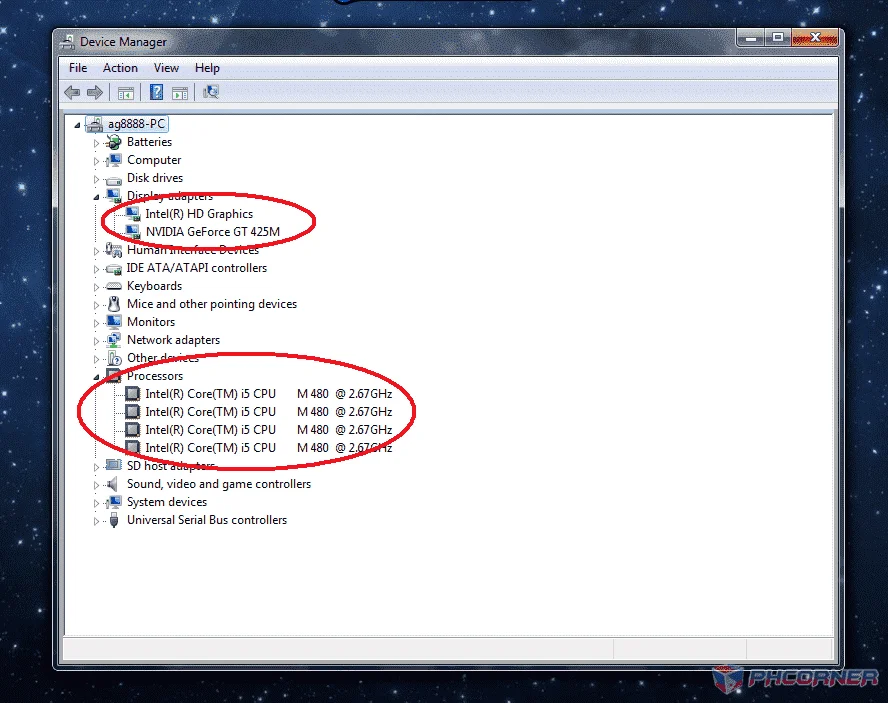Click the Other devices icon
Image resolution: width=888 pixels, height=703 pixels.
pos(114,358)
